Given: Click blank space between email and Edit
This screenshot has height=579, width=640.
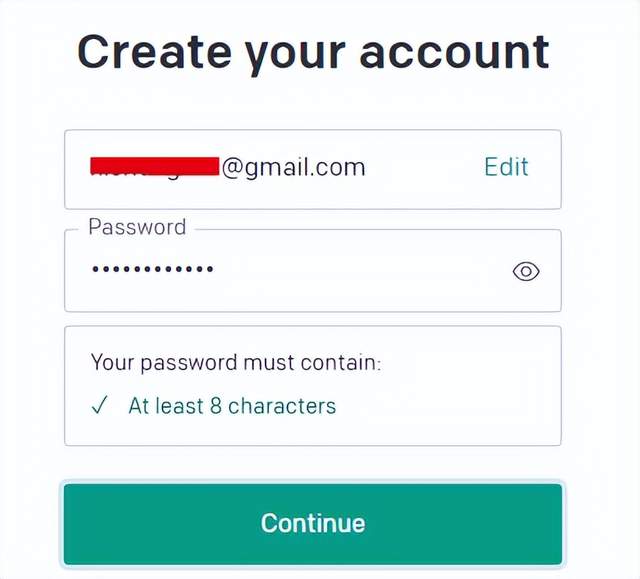Looking at the screenshot, I should coord(425,167).
